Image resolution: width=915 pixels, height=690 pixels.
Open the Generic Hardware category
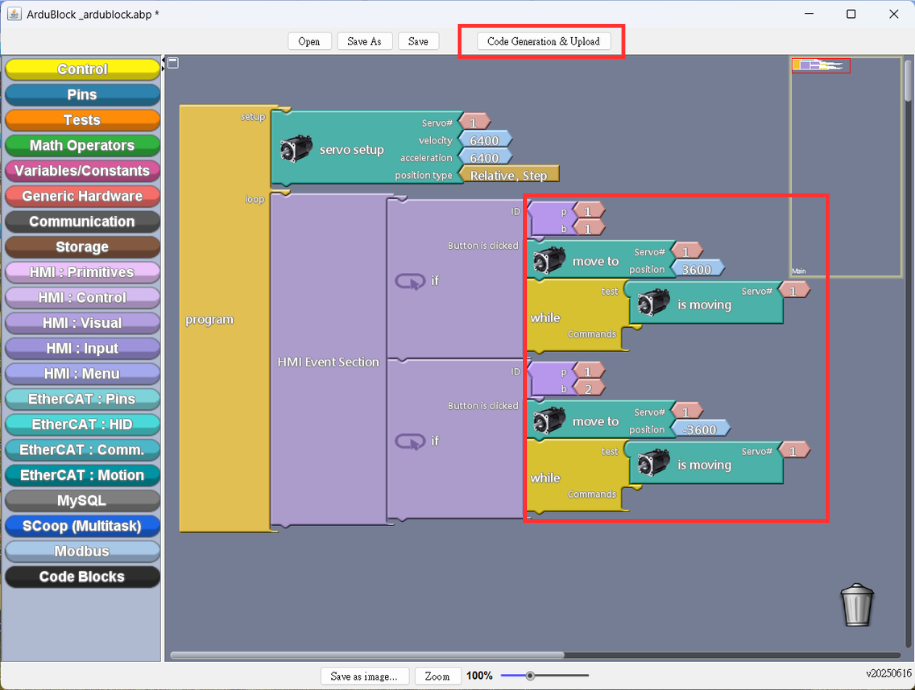coord(82,196)
